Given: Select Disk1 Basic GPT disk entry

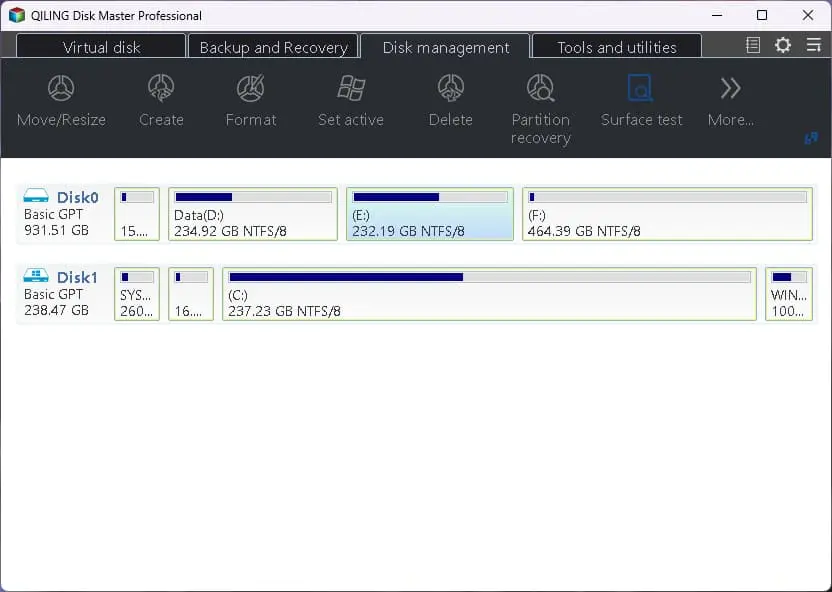Looking at the screenshot, I should (61, 294).
